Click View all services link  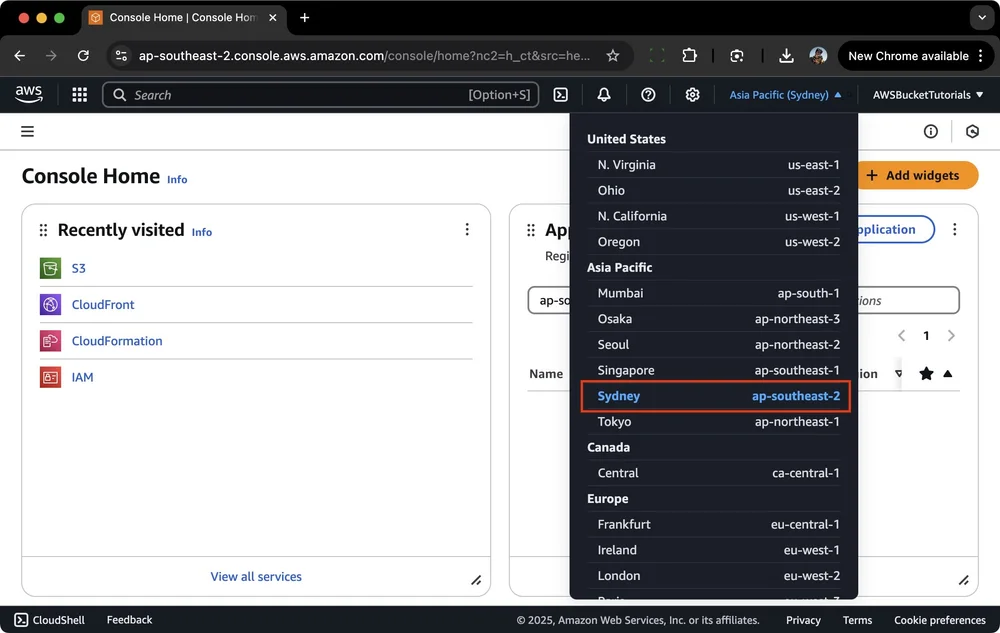pyautogui.click(x=256, y=576)
